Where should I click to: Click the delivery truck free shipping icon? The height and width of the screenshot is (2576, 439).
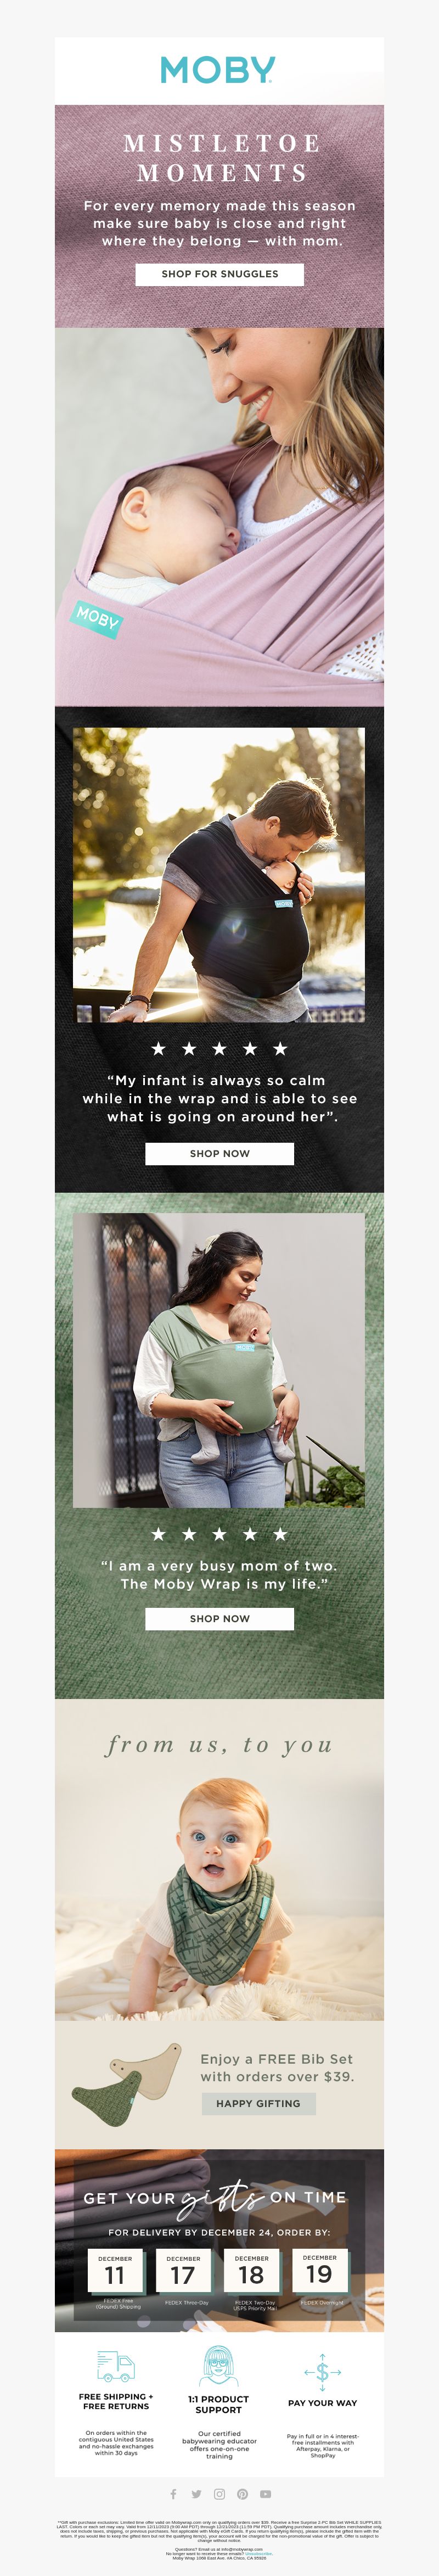[116, 2366]
